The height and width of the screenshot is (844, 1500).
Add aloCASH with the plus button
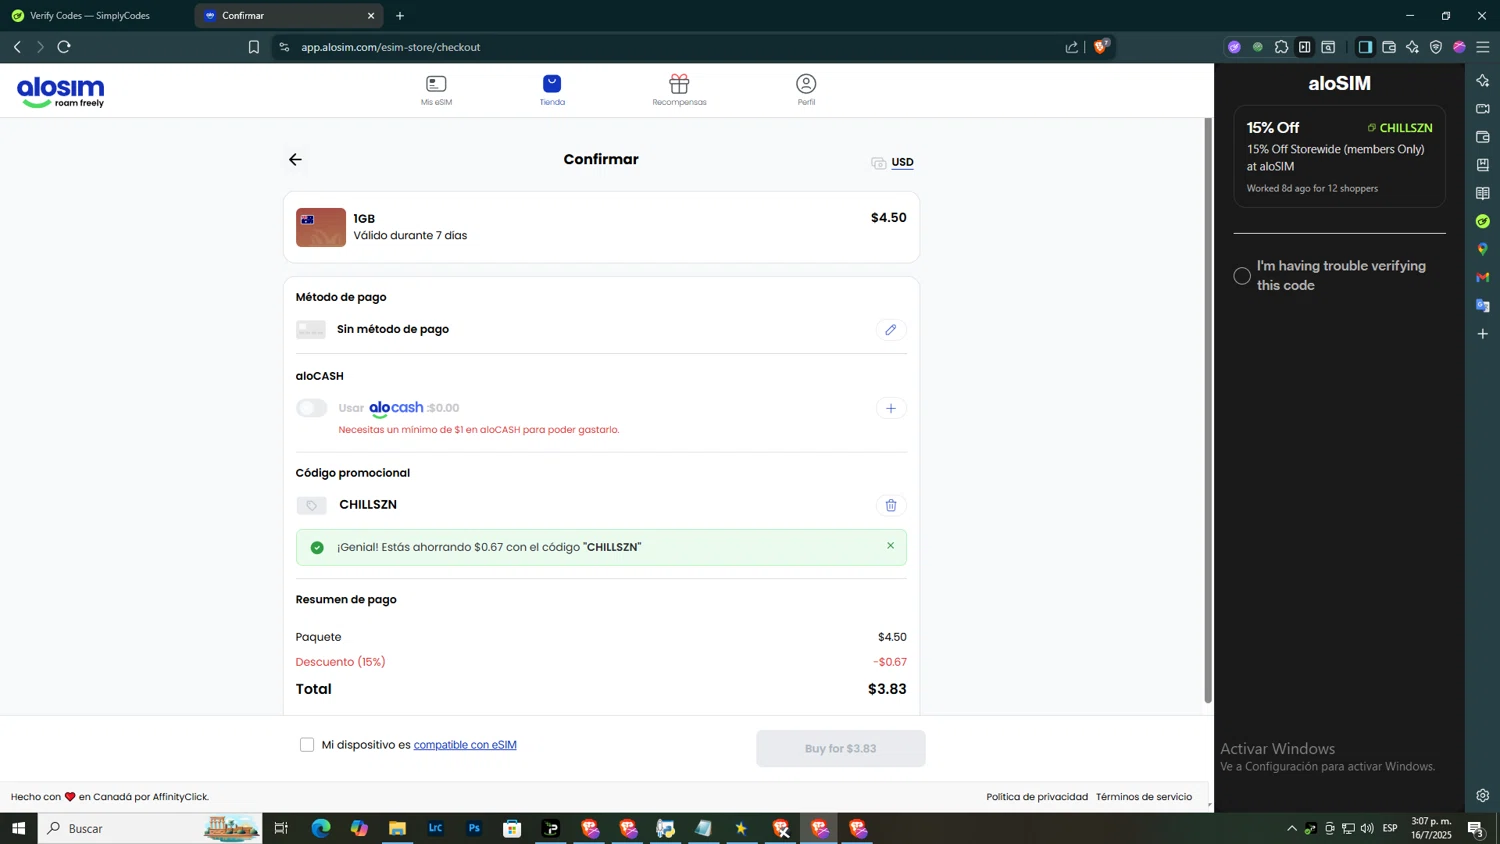(891, 408)
